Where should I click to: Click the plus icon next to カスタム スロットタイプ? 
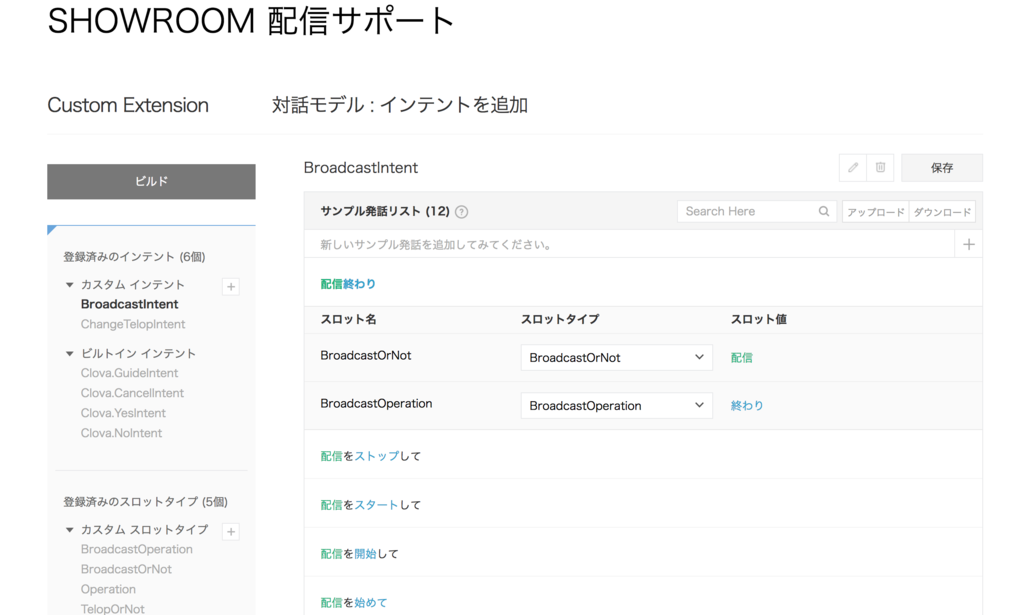pyautogui.click(x=230, y=531)
